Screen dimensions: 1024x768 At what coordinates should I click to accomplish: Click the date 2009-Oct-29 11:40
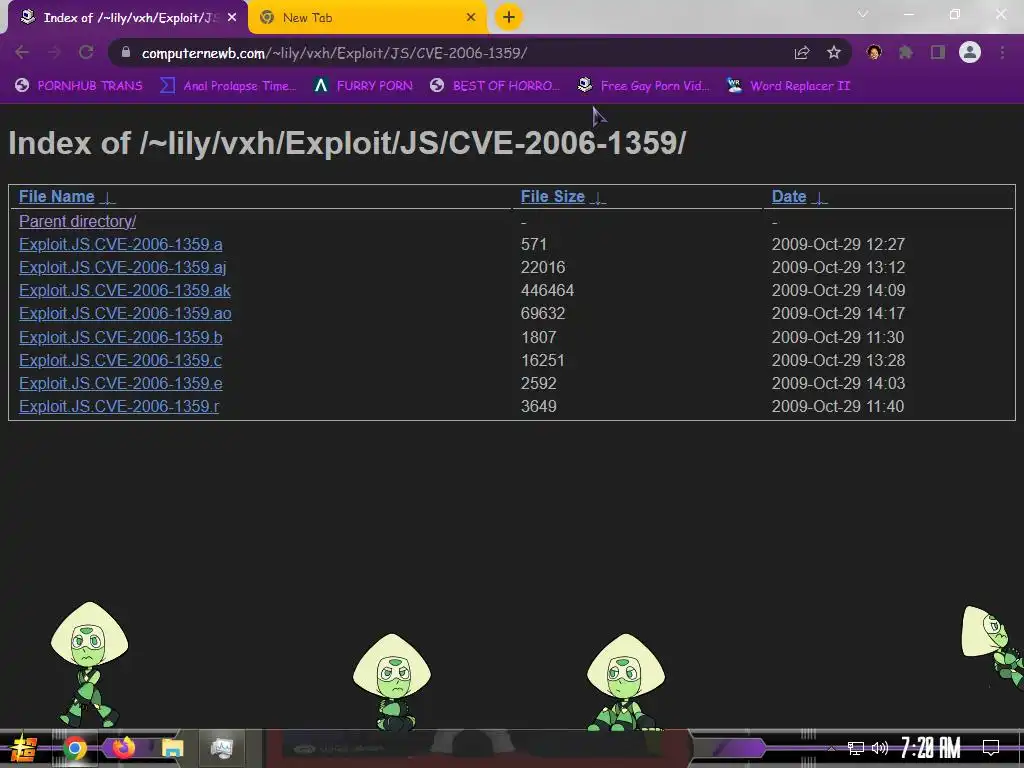click(x=838, y=406)
